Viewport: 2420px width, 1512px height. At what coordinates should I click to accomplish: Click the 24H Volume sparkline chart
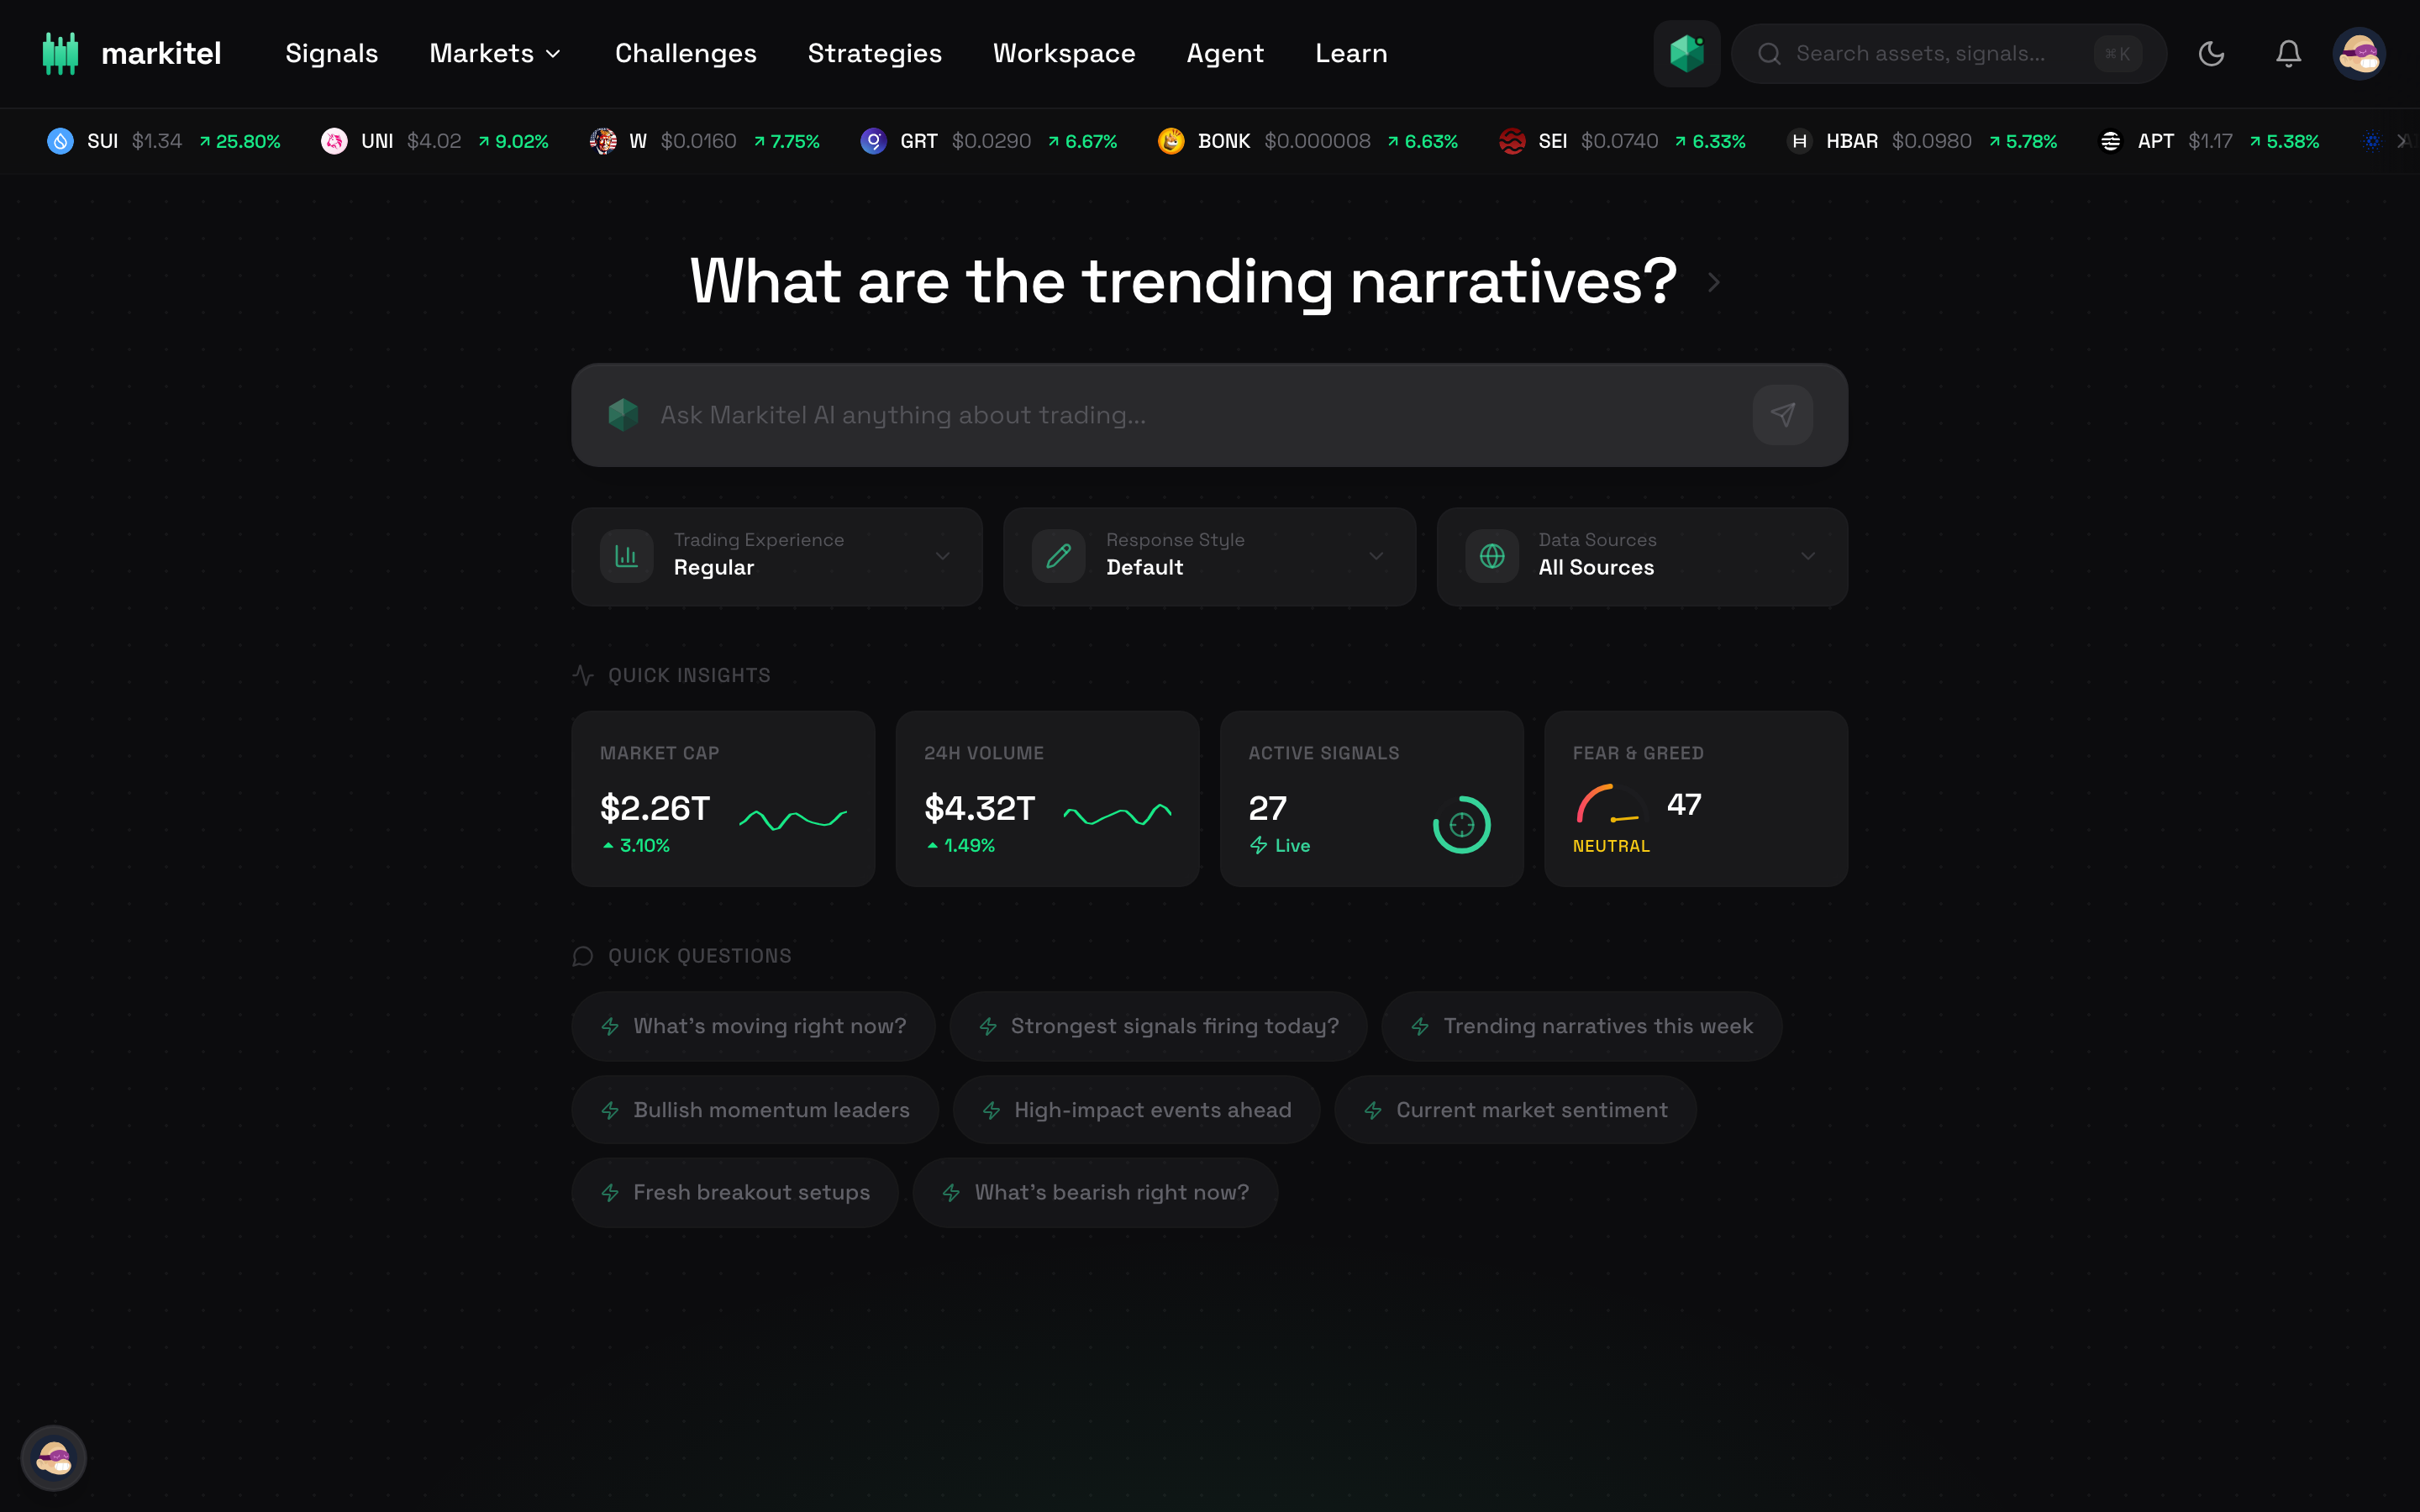click(x=1117, y=815)
